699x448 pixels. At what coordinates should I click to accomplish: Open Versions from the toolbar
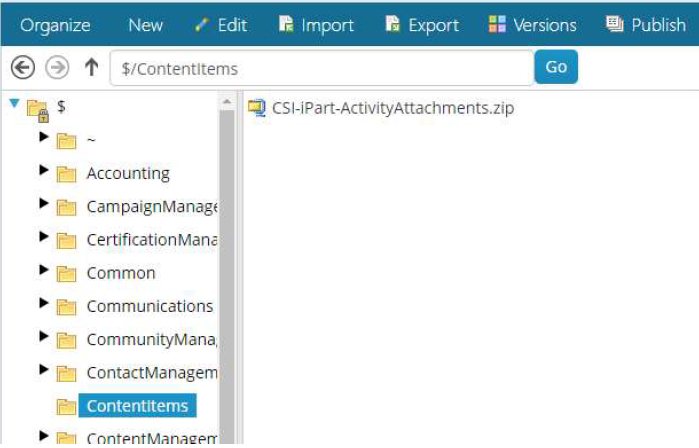[x=532, y=25]
